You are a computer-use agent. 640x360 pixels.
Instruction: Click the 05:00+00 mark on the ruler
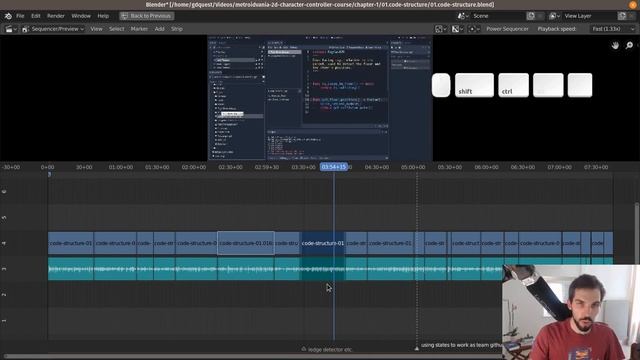click(413, 167)
